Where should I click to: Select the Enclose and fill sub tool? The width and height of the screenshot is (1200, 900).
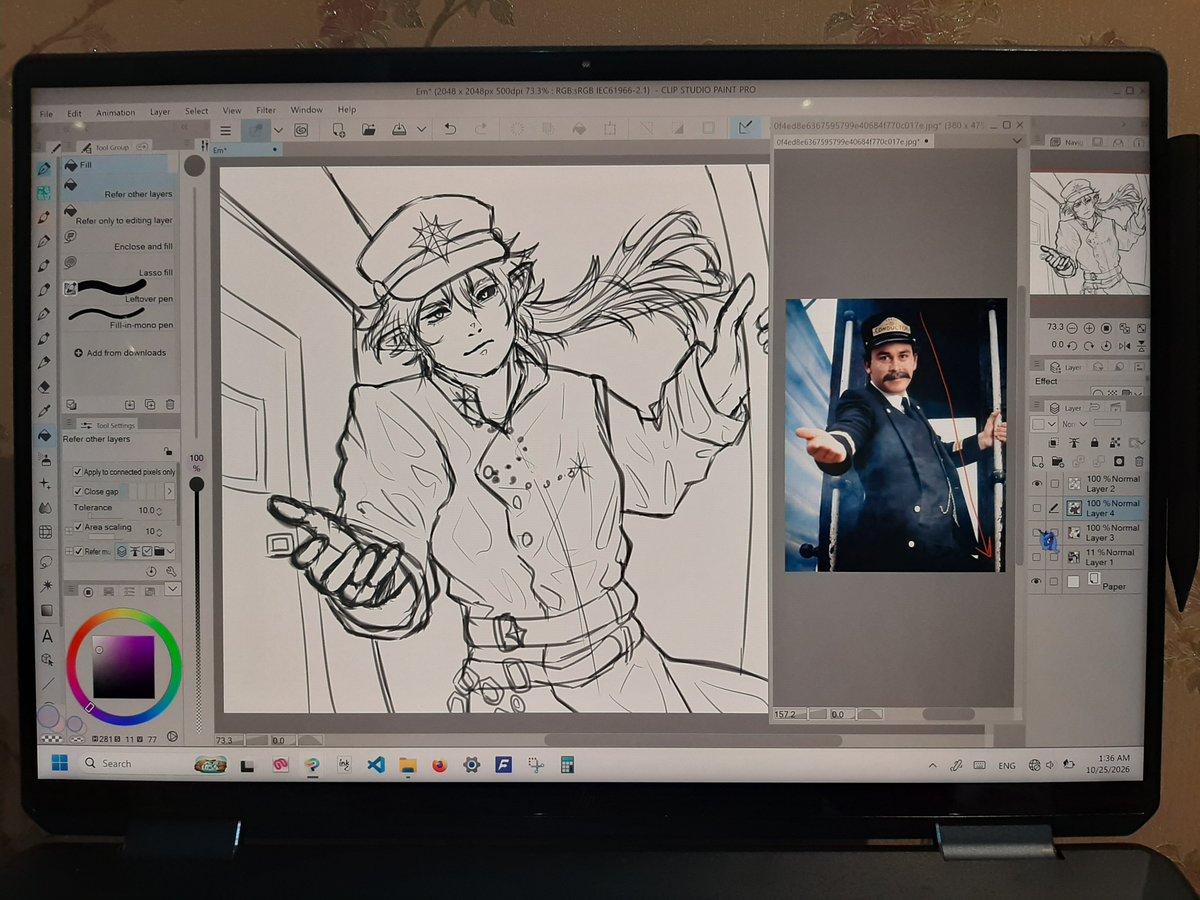(118, 241)
